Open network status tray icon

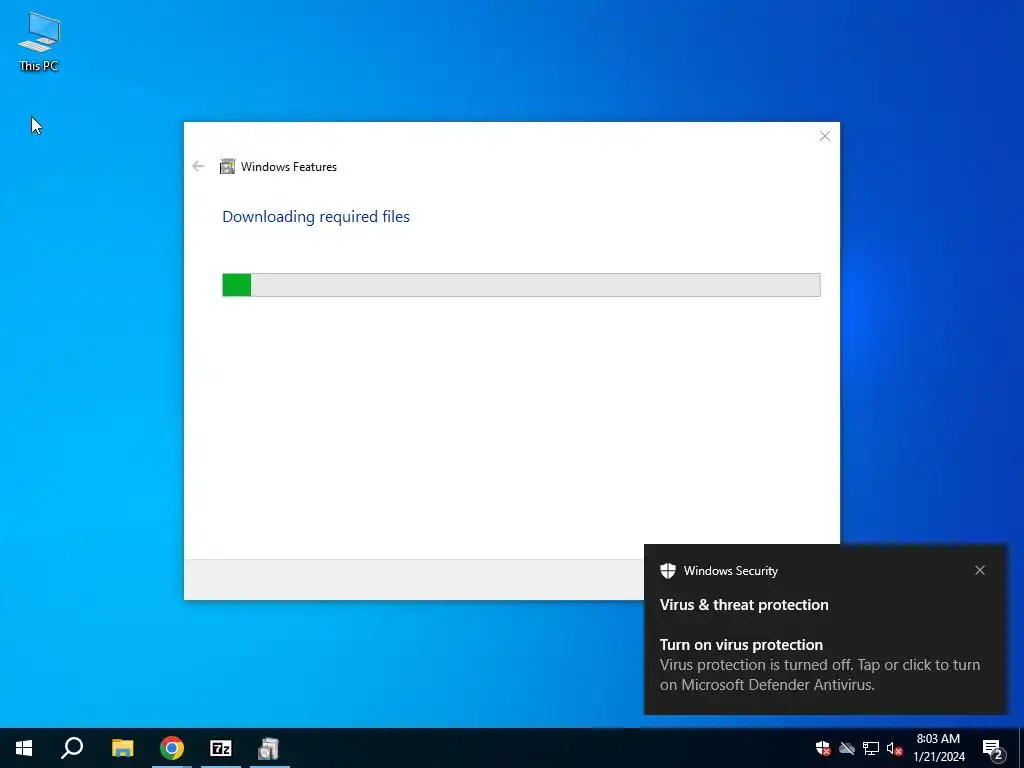[x=871, y=748]
